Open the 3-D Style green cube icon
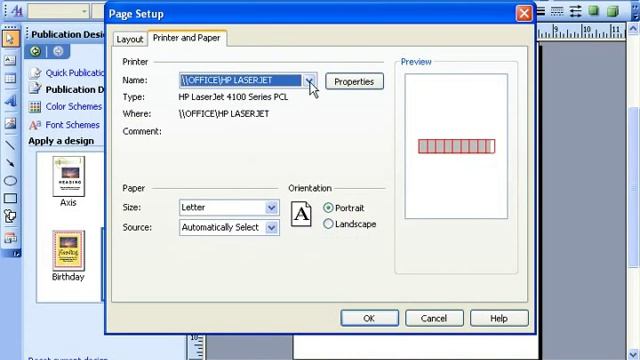This screenshot has width=640, height=360. [x=612, y=11]
